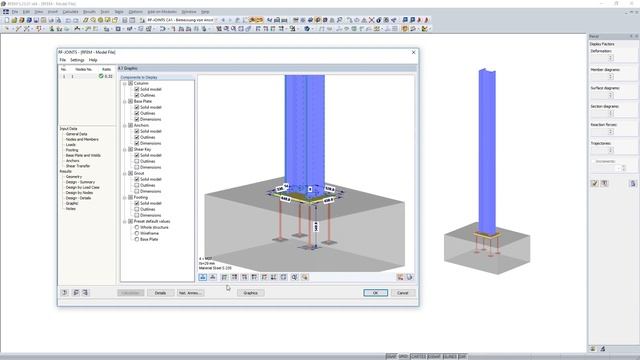Collapse the Column tree group
This screenshot has width=640, height=360.
(125, 83)
